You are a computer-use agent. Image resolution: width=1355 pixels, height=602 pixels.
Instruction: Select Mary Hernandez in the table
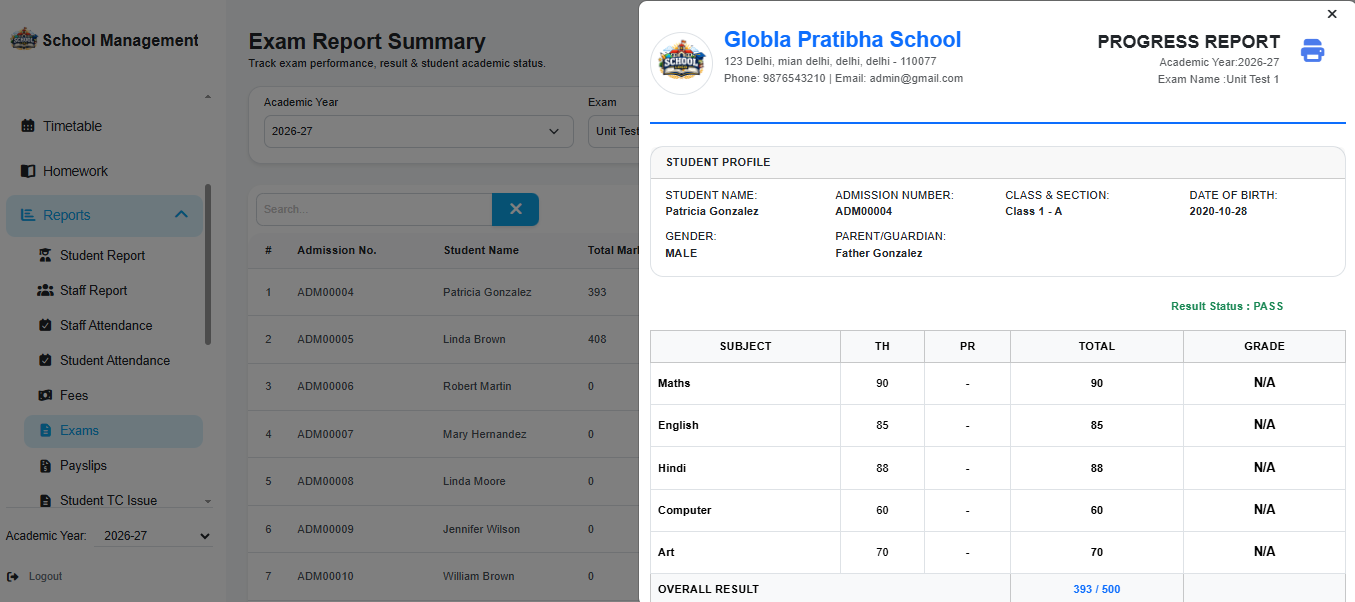[484, 434]
